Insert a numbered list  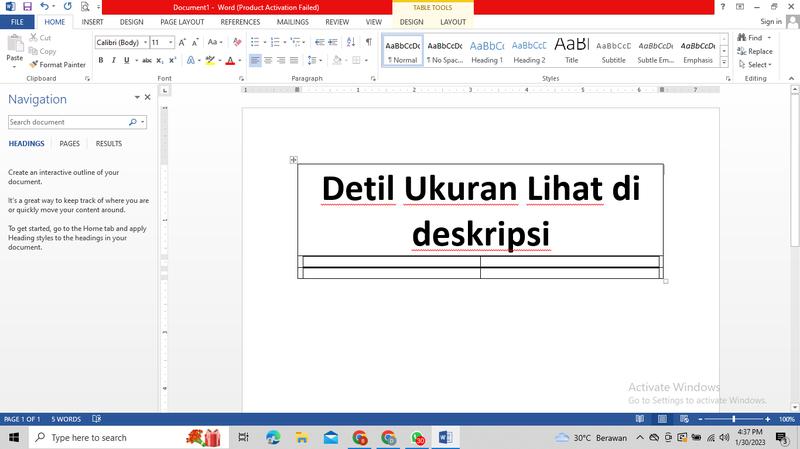click(275, 42)
